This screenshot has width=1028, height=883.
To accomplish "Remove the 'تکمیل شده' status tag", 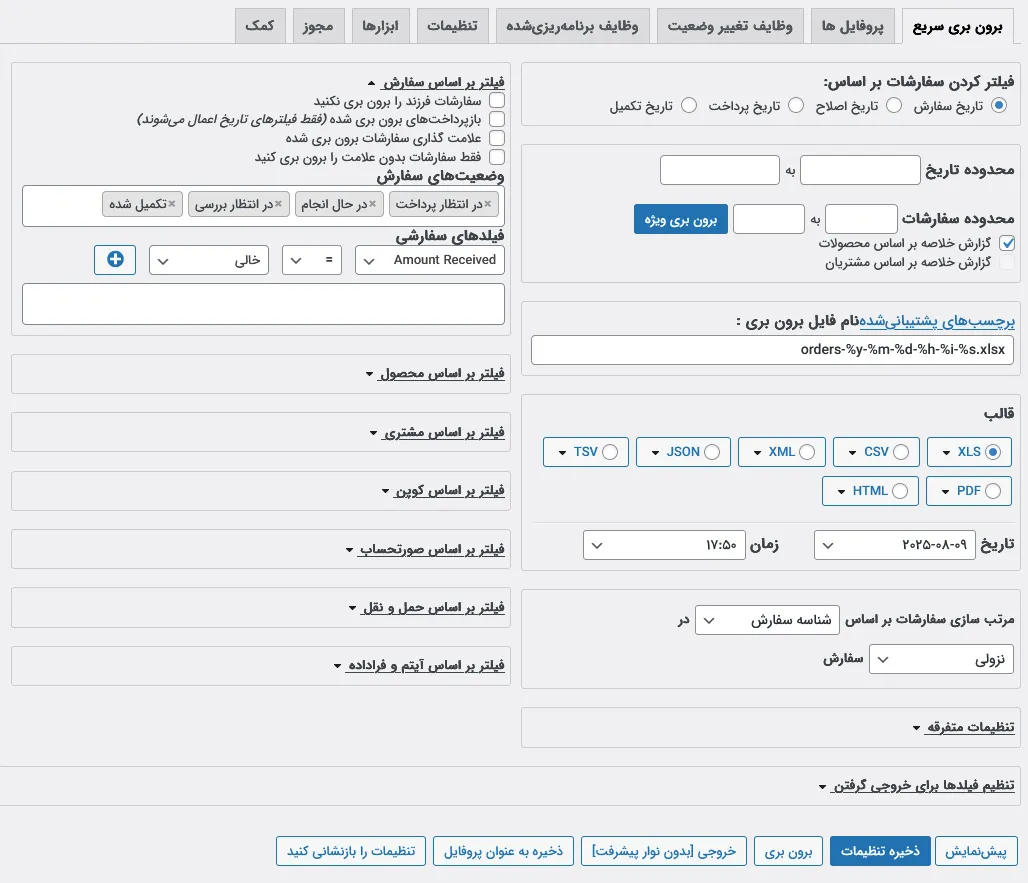I will [172, 204].
